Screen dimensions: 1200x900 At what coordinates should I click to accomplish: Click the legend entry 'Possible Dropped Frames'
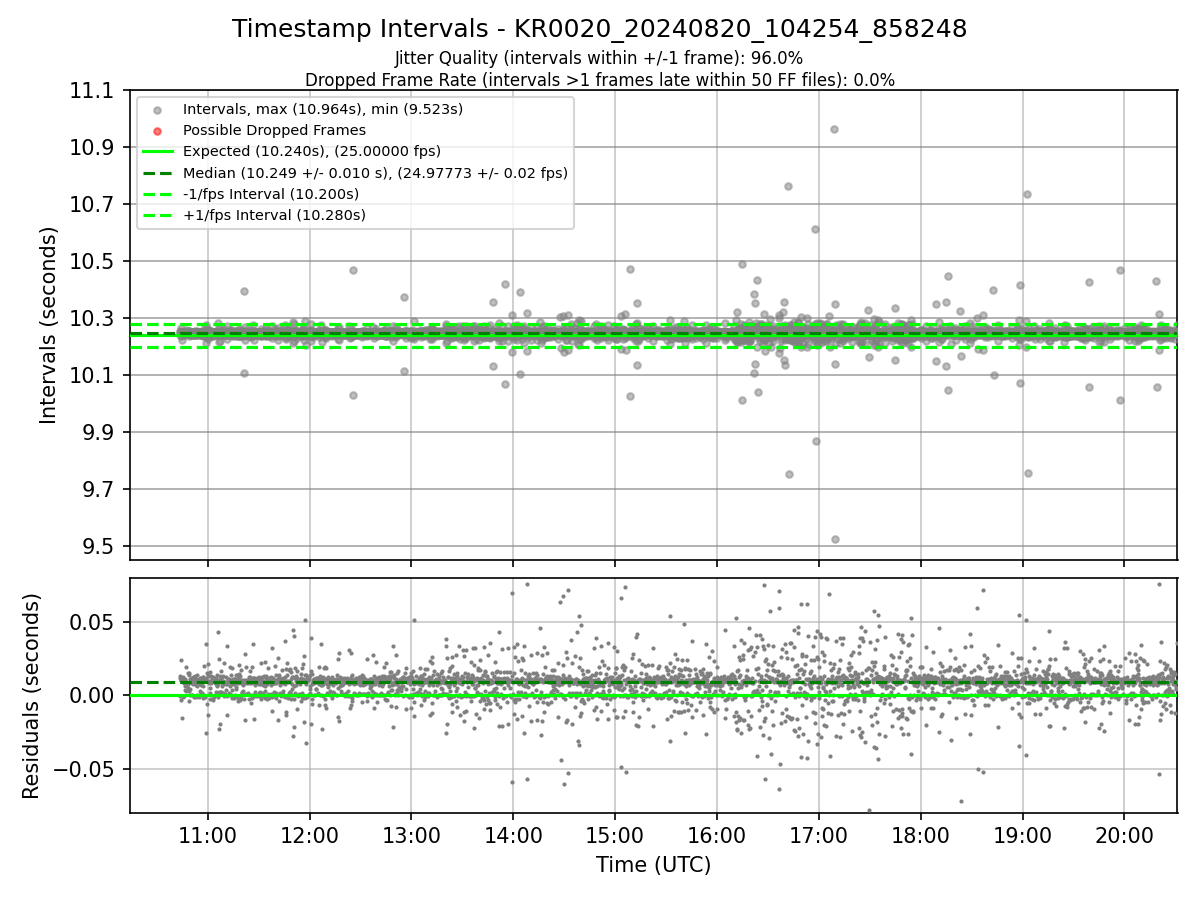click(274, 130)
